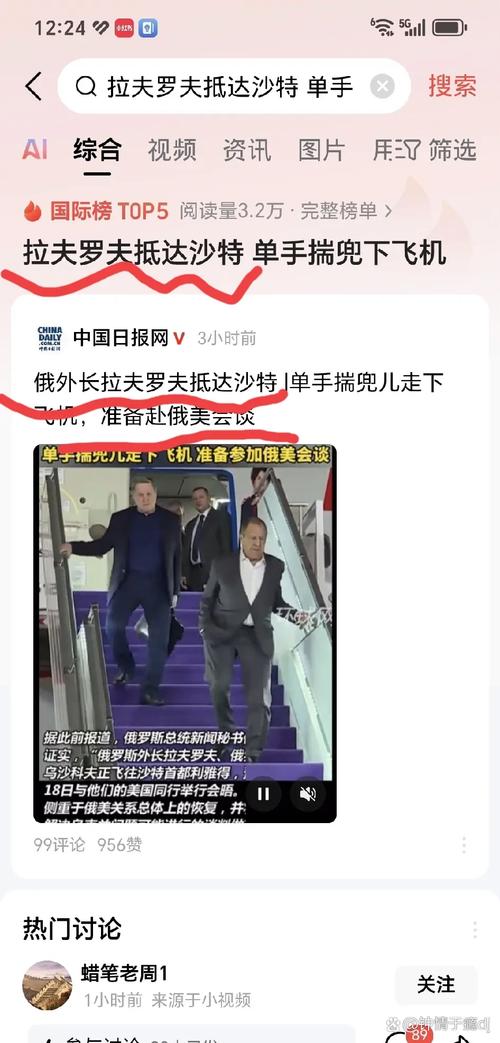Tap the back arrow icon

[33, 86]
